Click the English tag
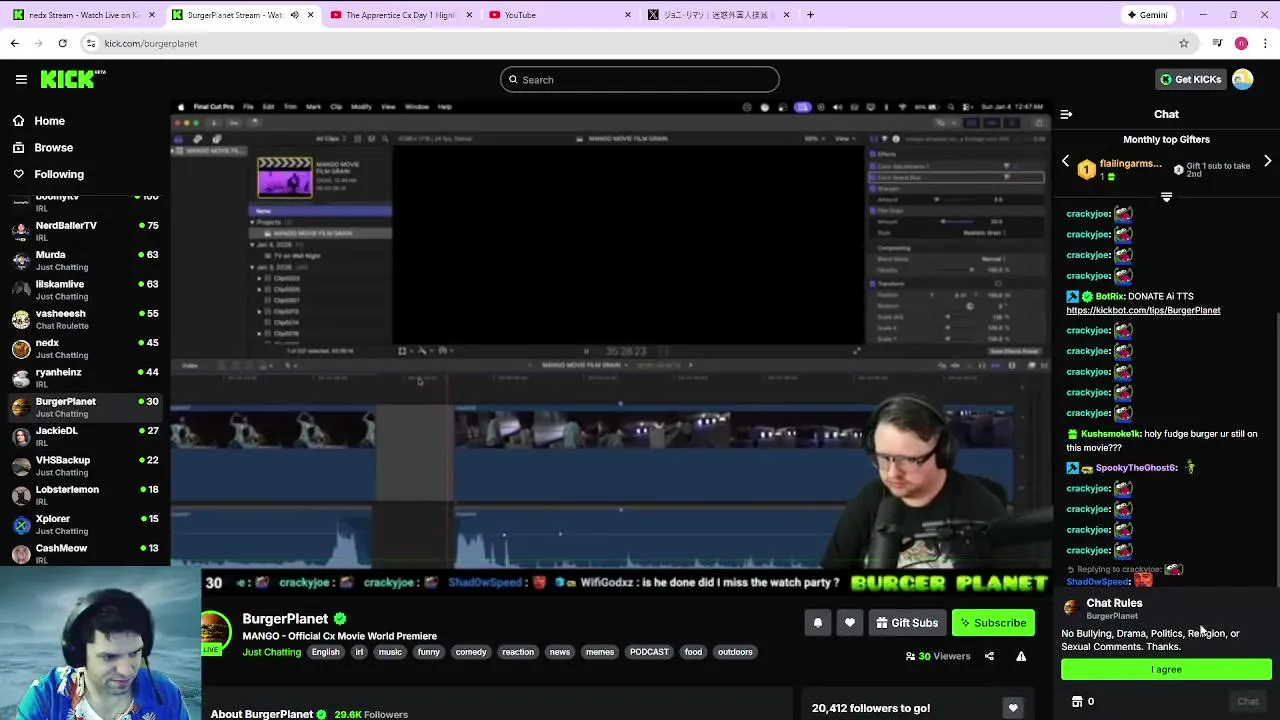Image resolution: width=1280 pixels, height=720 pixels. point(325,652)
